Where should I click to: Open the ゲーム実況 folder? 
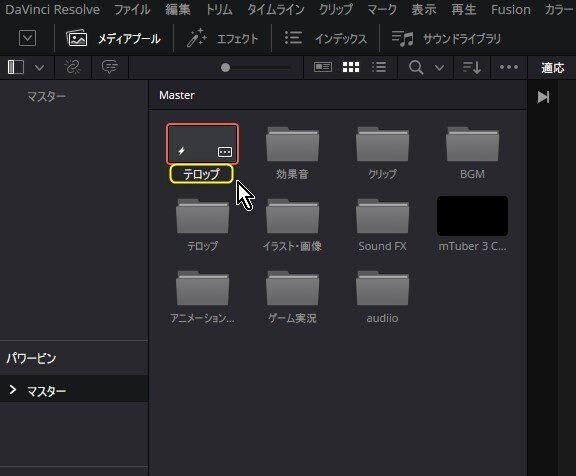(292, 288)
